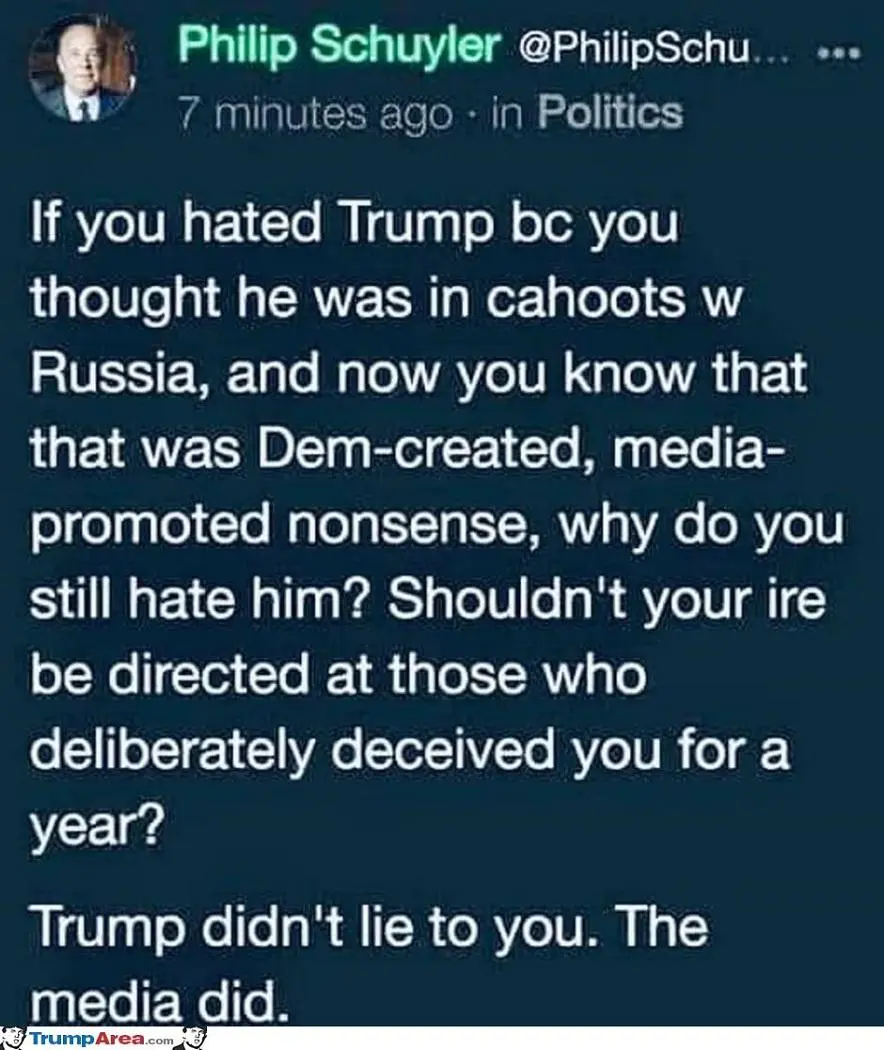Click the sentence "Trump didn't lie to you."
This screenshot has height=1050, width=884.
[x=303, y=927]
